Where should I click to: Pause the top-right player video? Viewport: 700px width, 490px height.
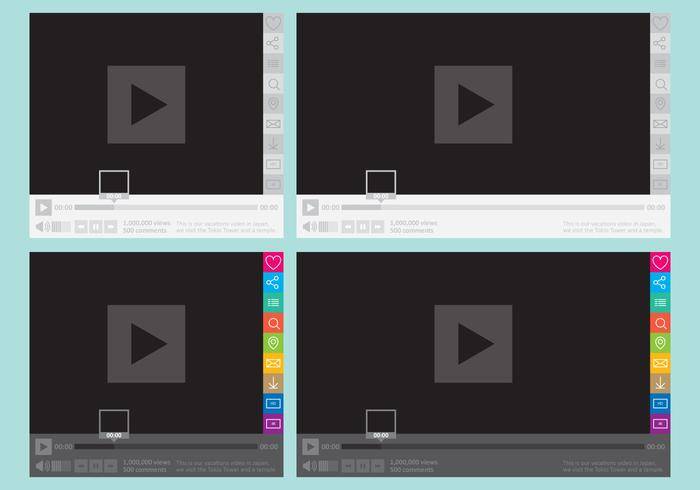tap(362, 227)
